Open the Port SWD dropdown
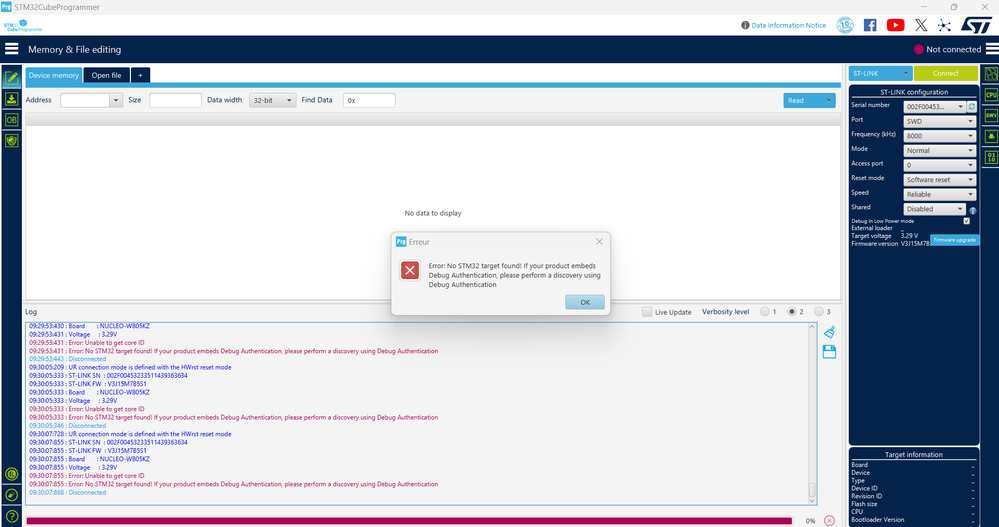 940,122
